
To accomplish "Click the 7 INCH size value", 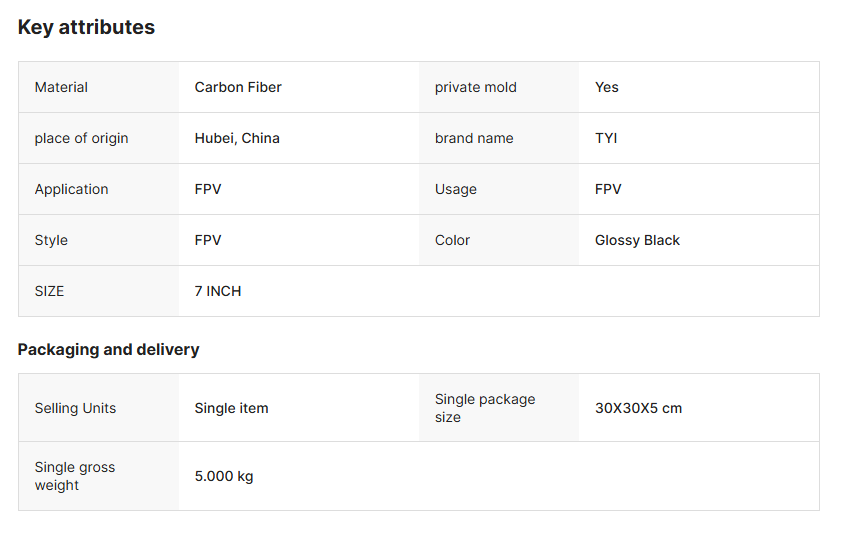I will [x=218, y=291].
